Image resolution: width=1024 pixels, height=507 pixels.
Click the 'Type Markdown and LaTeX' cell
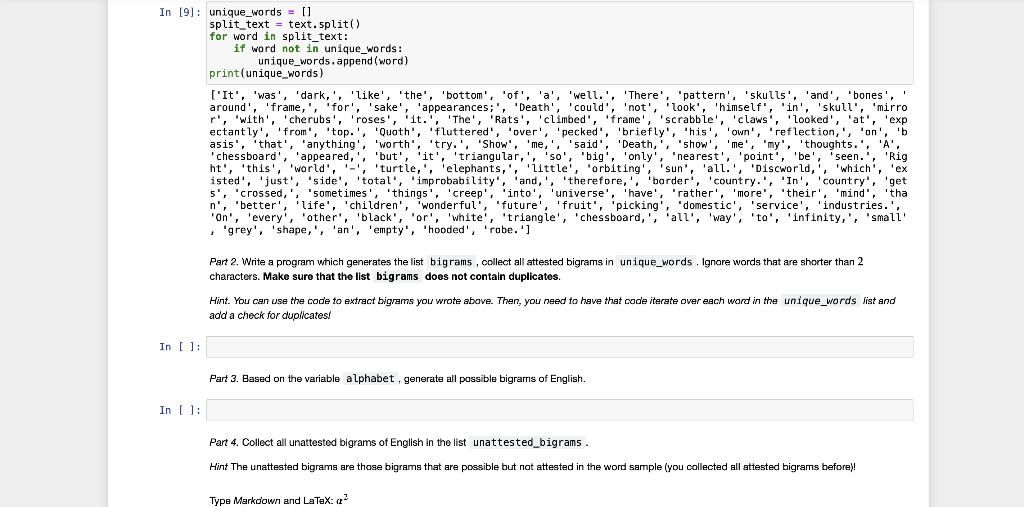tap(278, 500)
